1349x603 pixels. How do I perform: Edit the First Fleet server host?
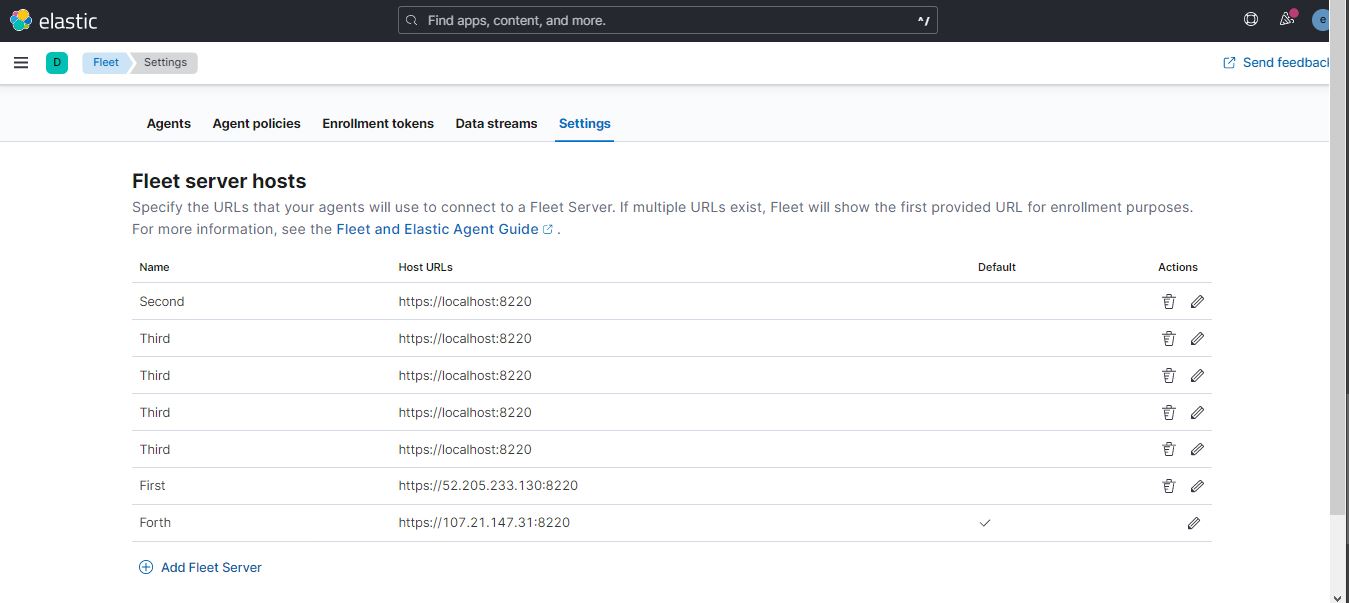[1196, 486]
